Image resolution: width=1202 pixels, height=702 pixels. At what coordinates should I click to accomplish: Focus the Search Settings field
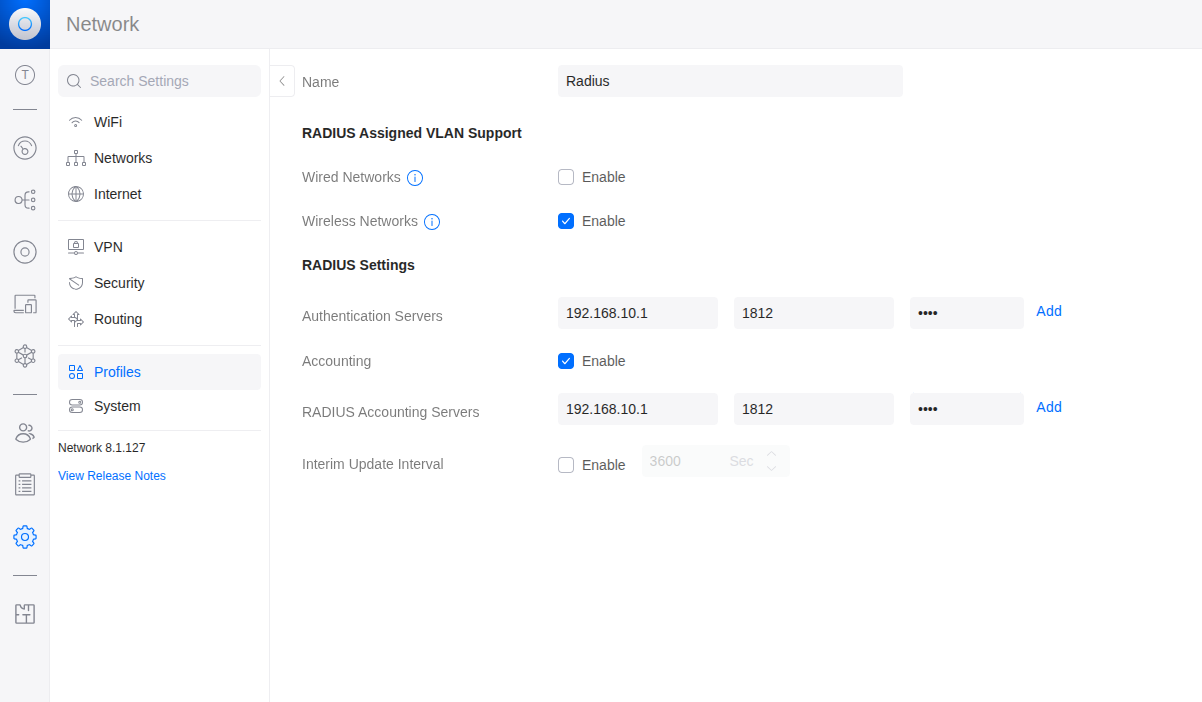coord(159,81)
